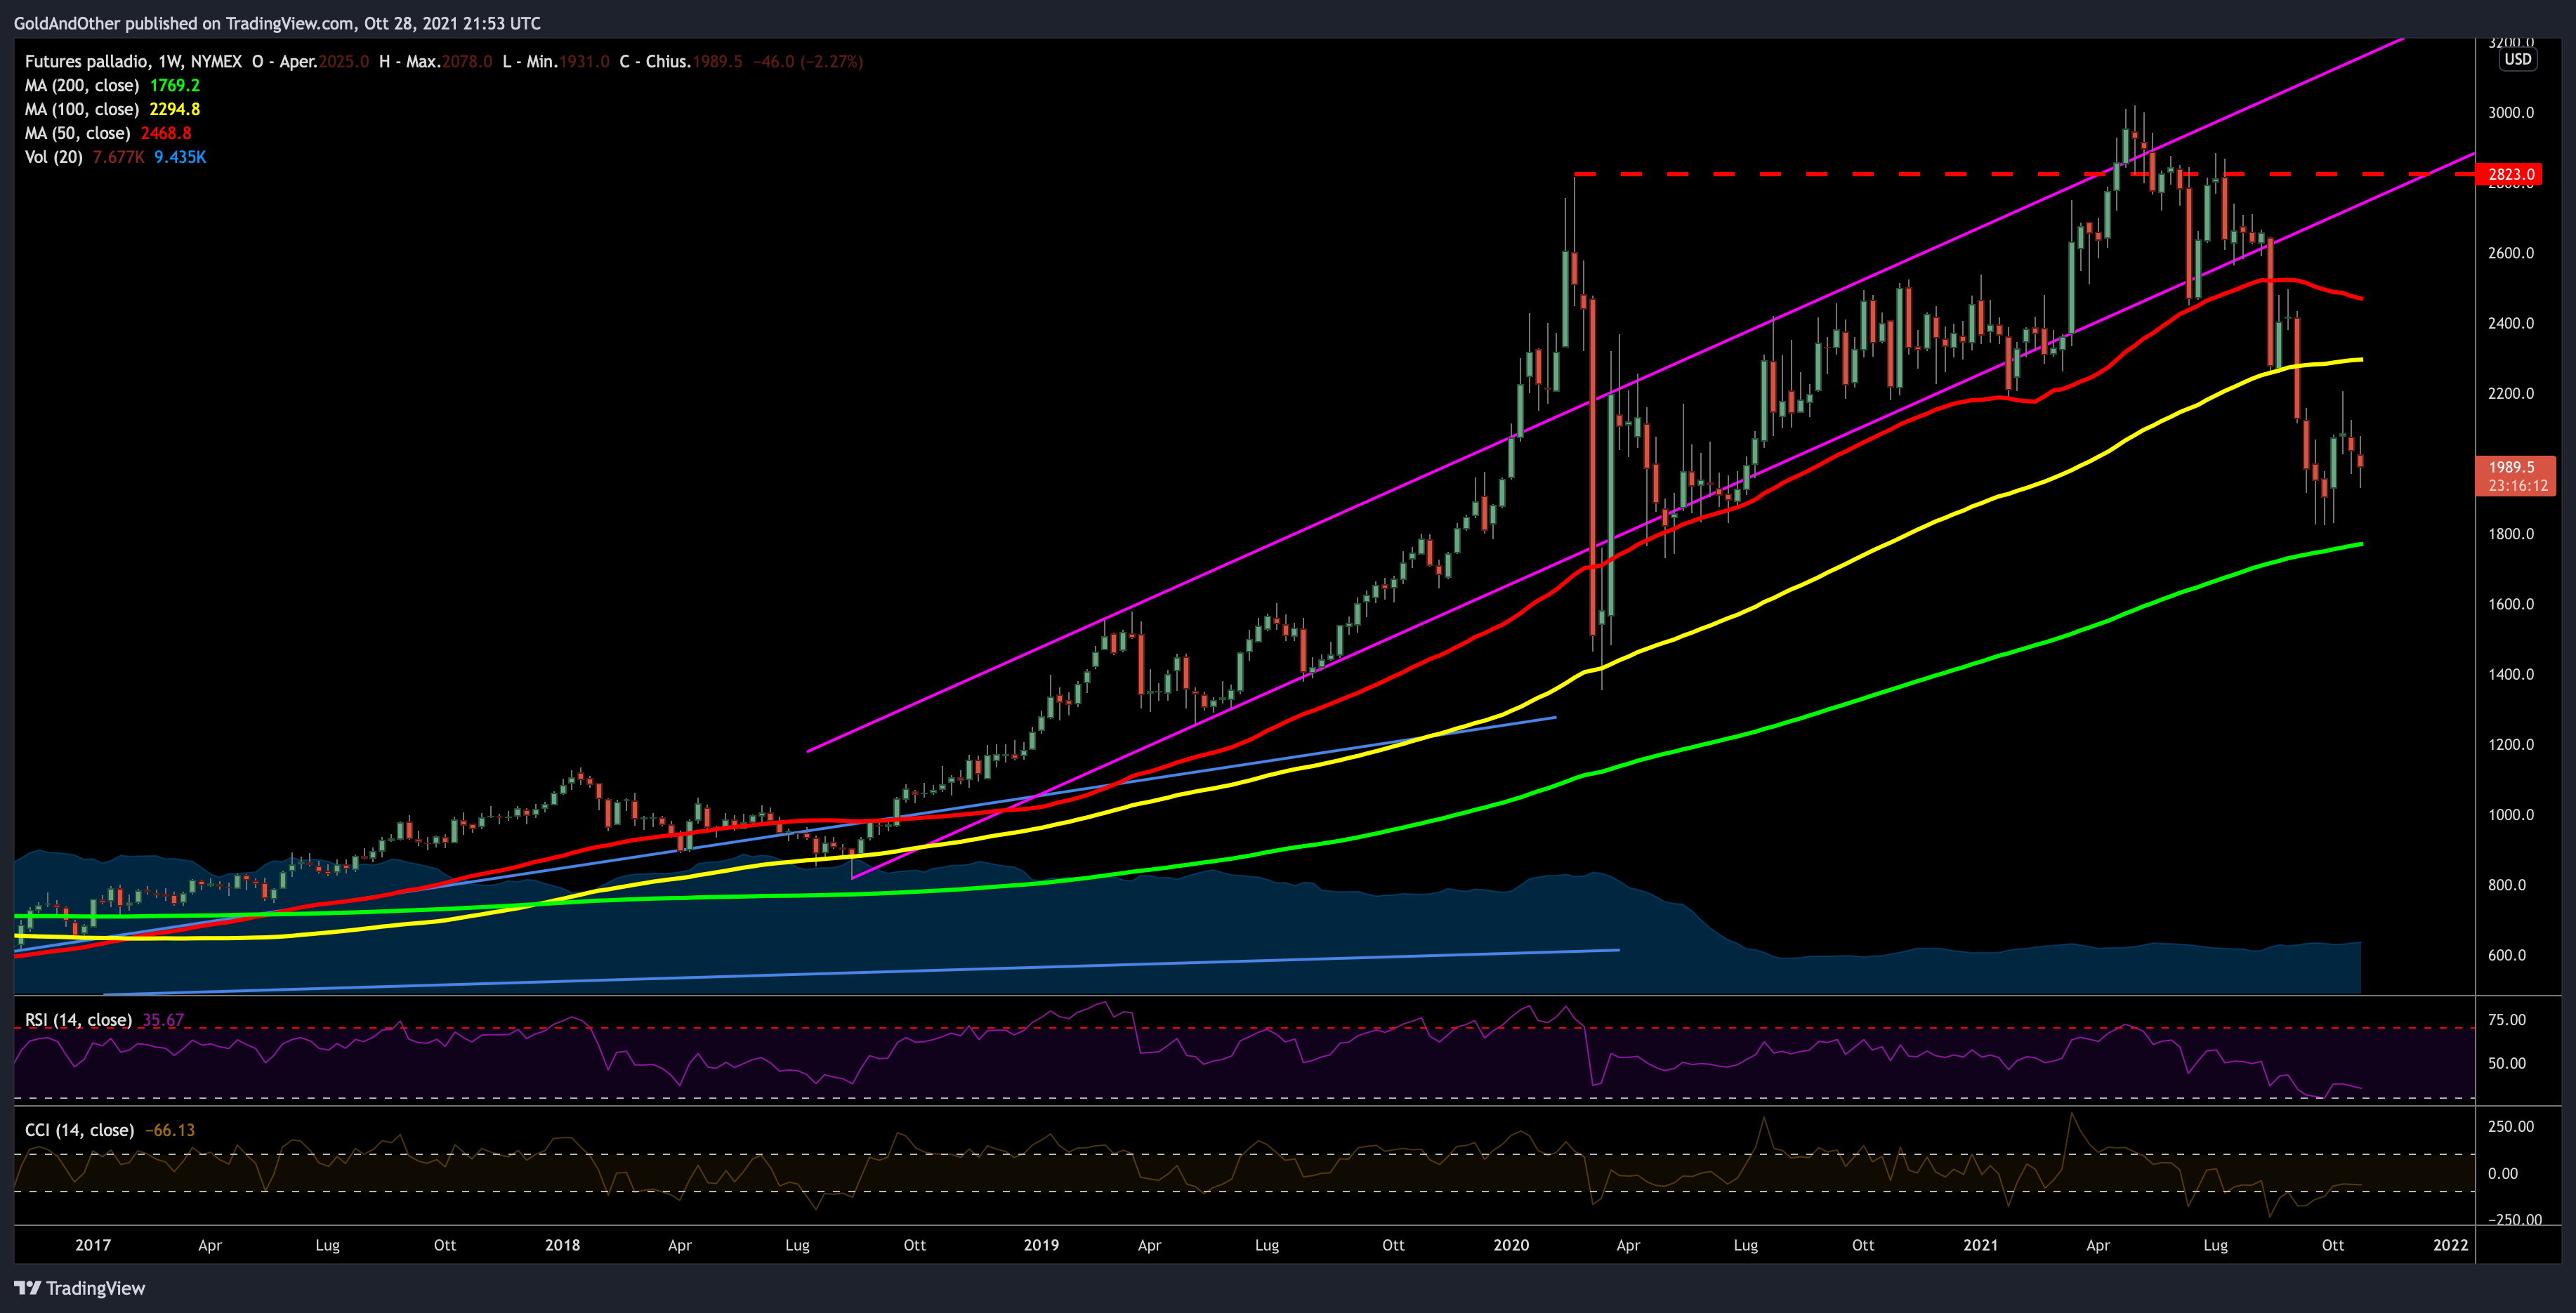
Task: Select the MA (100, close) legend
Action: pos(82,110)
